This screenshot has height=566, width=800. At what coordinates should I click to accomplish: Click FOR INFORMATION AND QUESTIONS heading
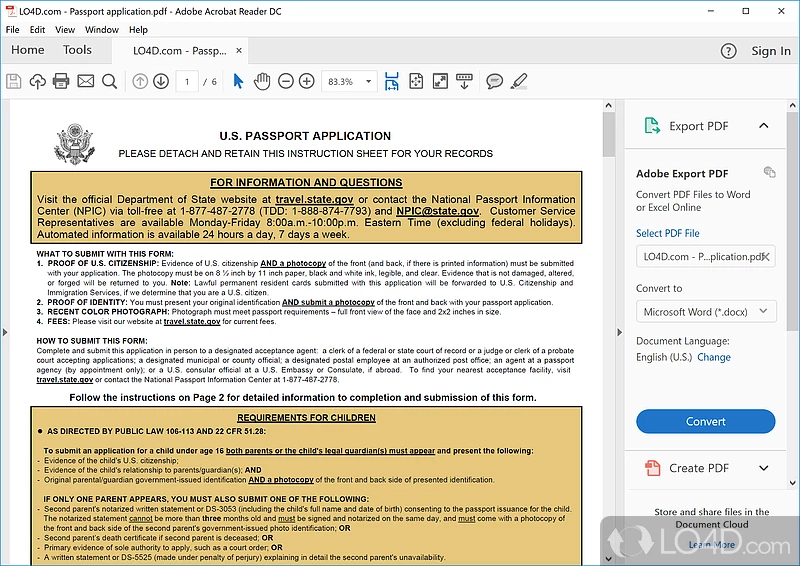coord(306,182)
